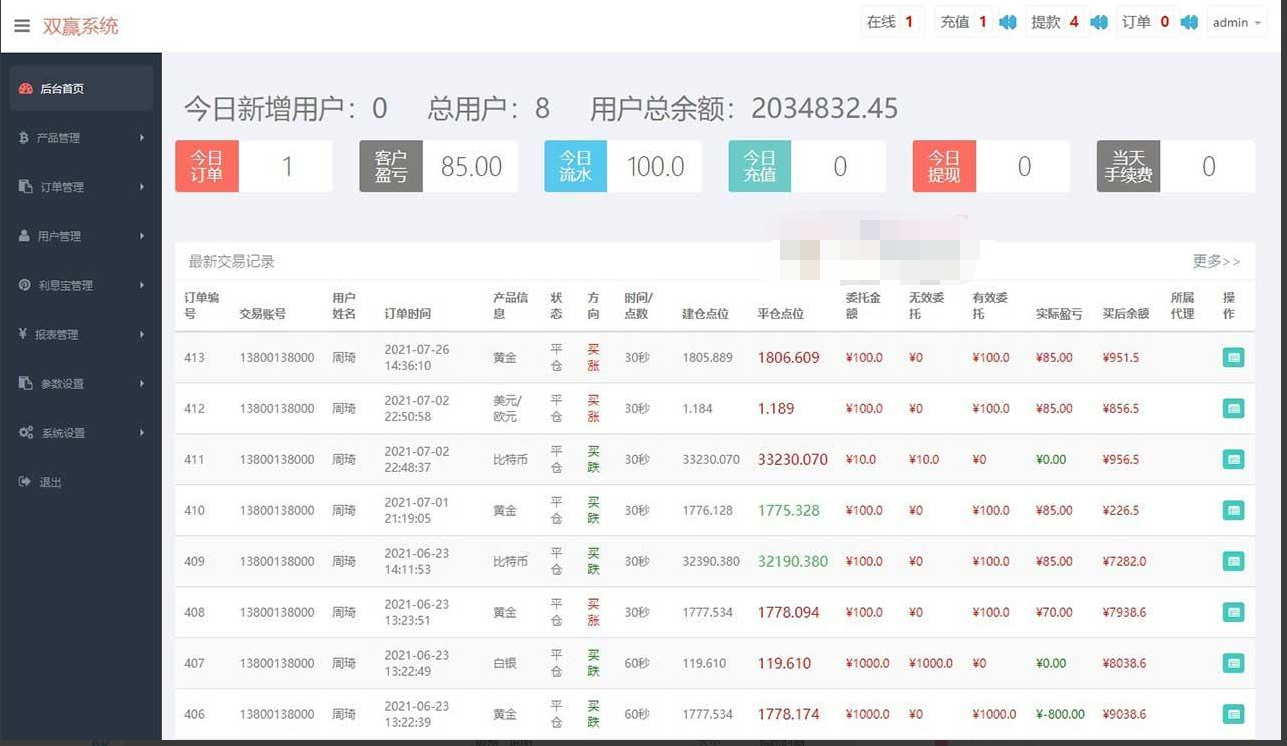
Task: Expand the 订单管理 sidebar menu
Action: (x=81, y=187)
